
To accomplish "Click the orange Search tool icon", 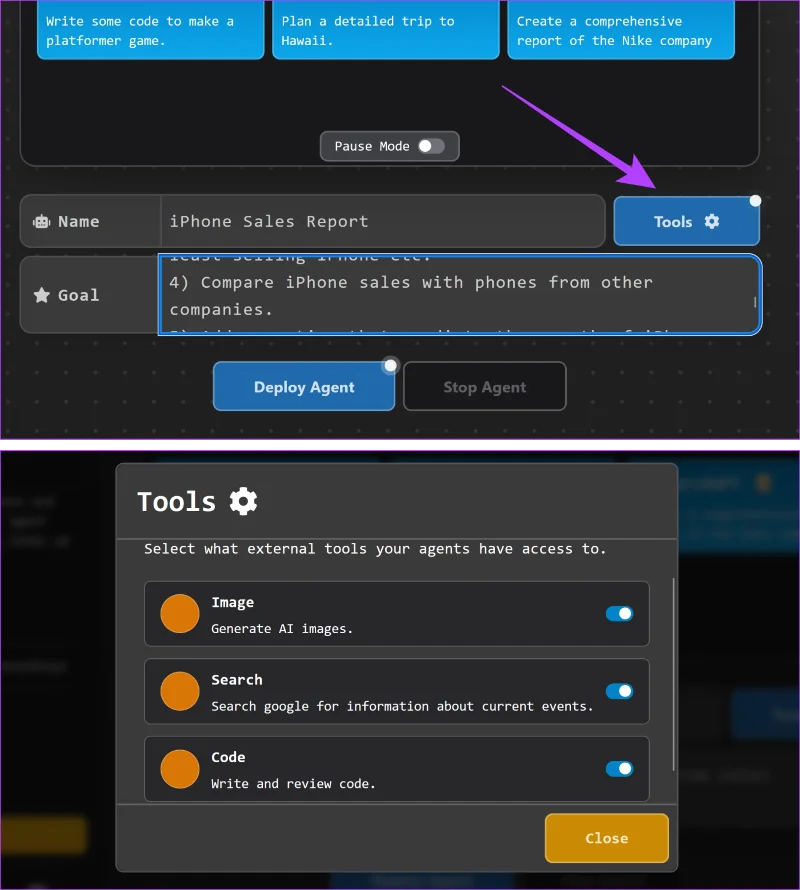I will click(x=179, y=691).
